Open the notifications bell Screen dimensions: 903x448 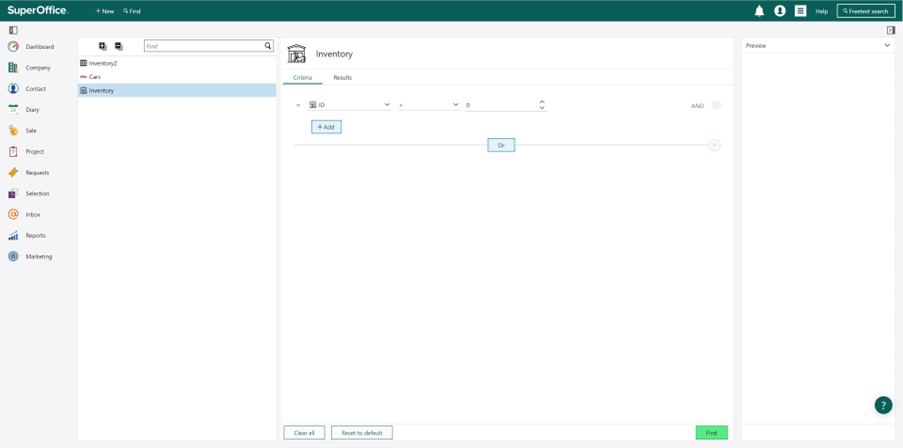coord(759,11)
